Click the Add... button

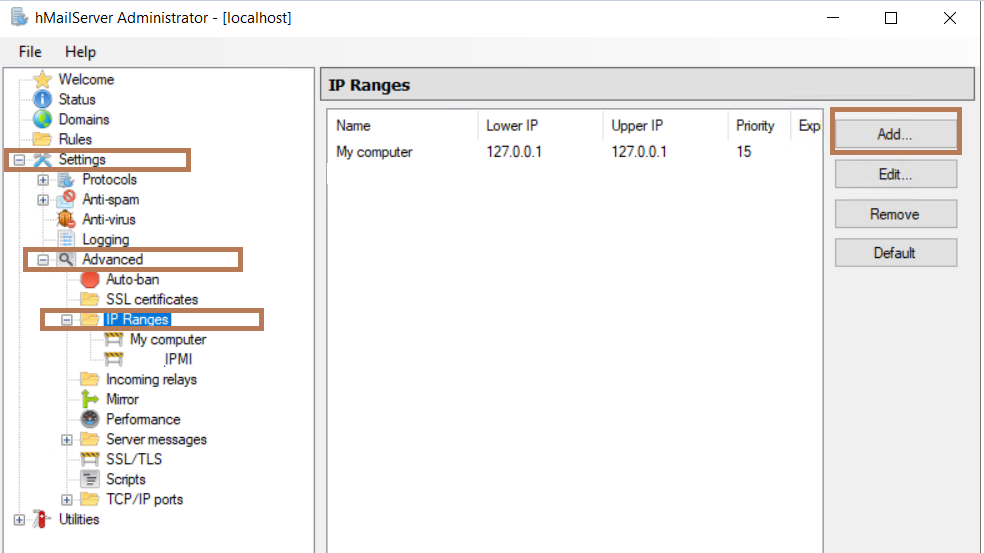click(x=896, y=134)
